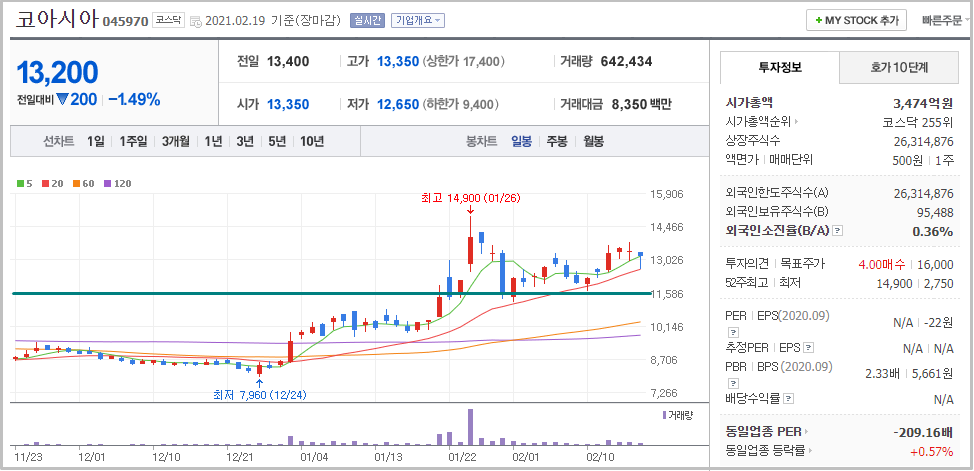
Task: Click the stock code 045970
Action: [x=125, y=21]
